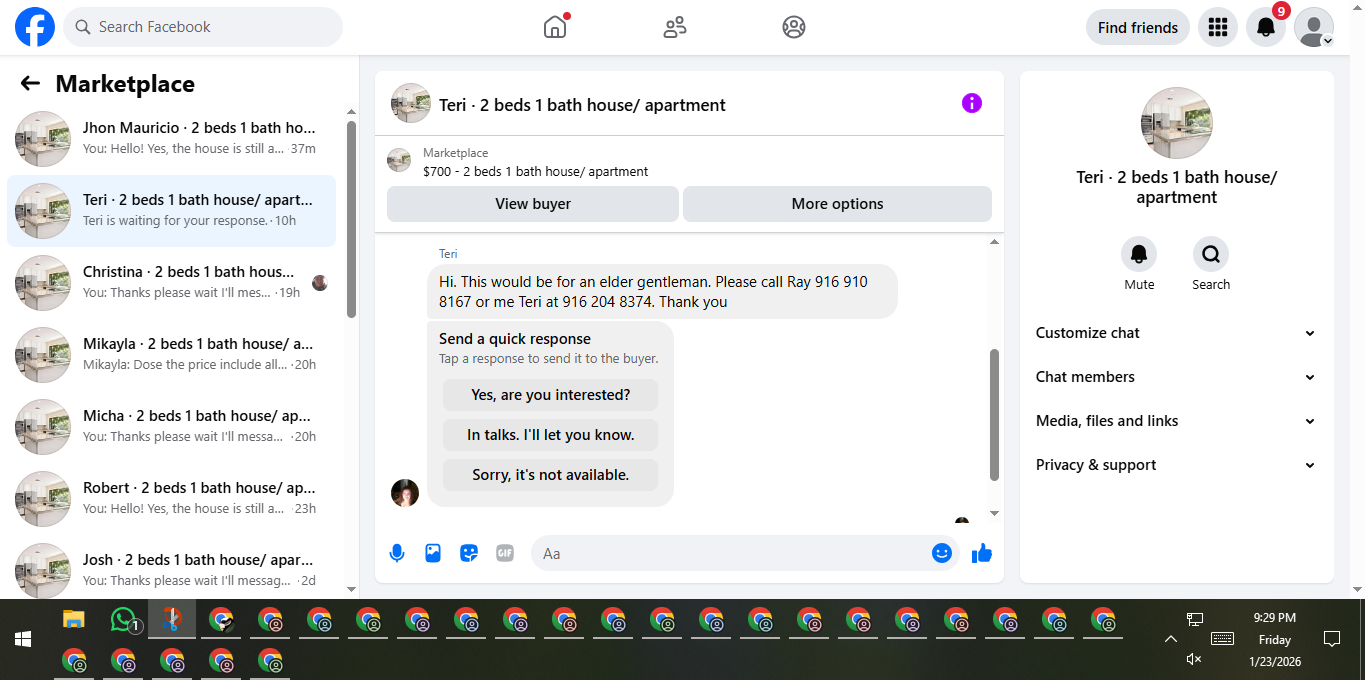Click the View buyer button
This screenshot has width=1365, height=680.
click(x=533, y=204)
